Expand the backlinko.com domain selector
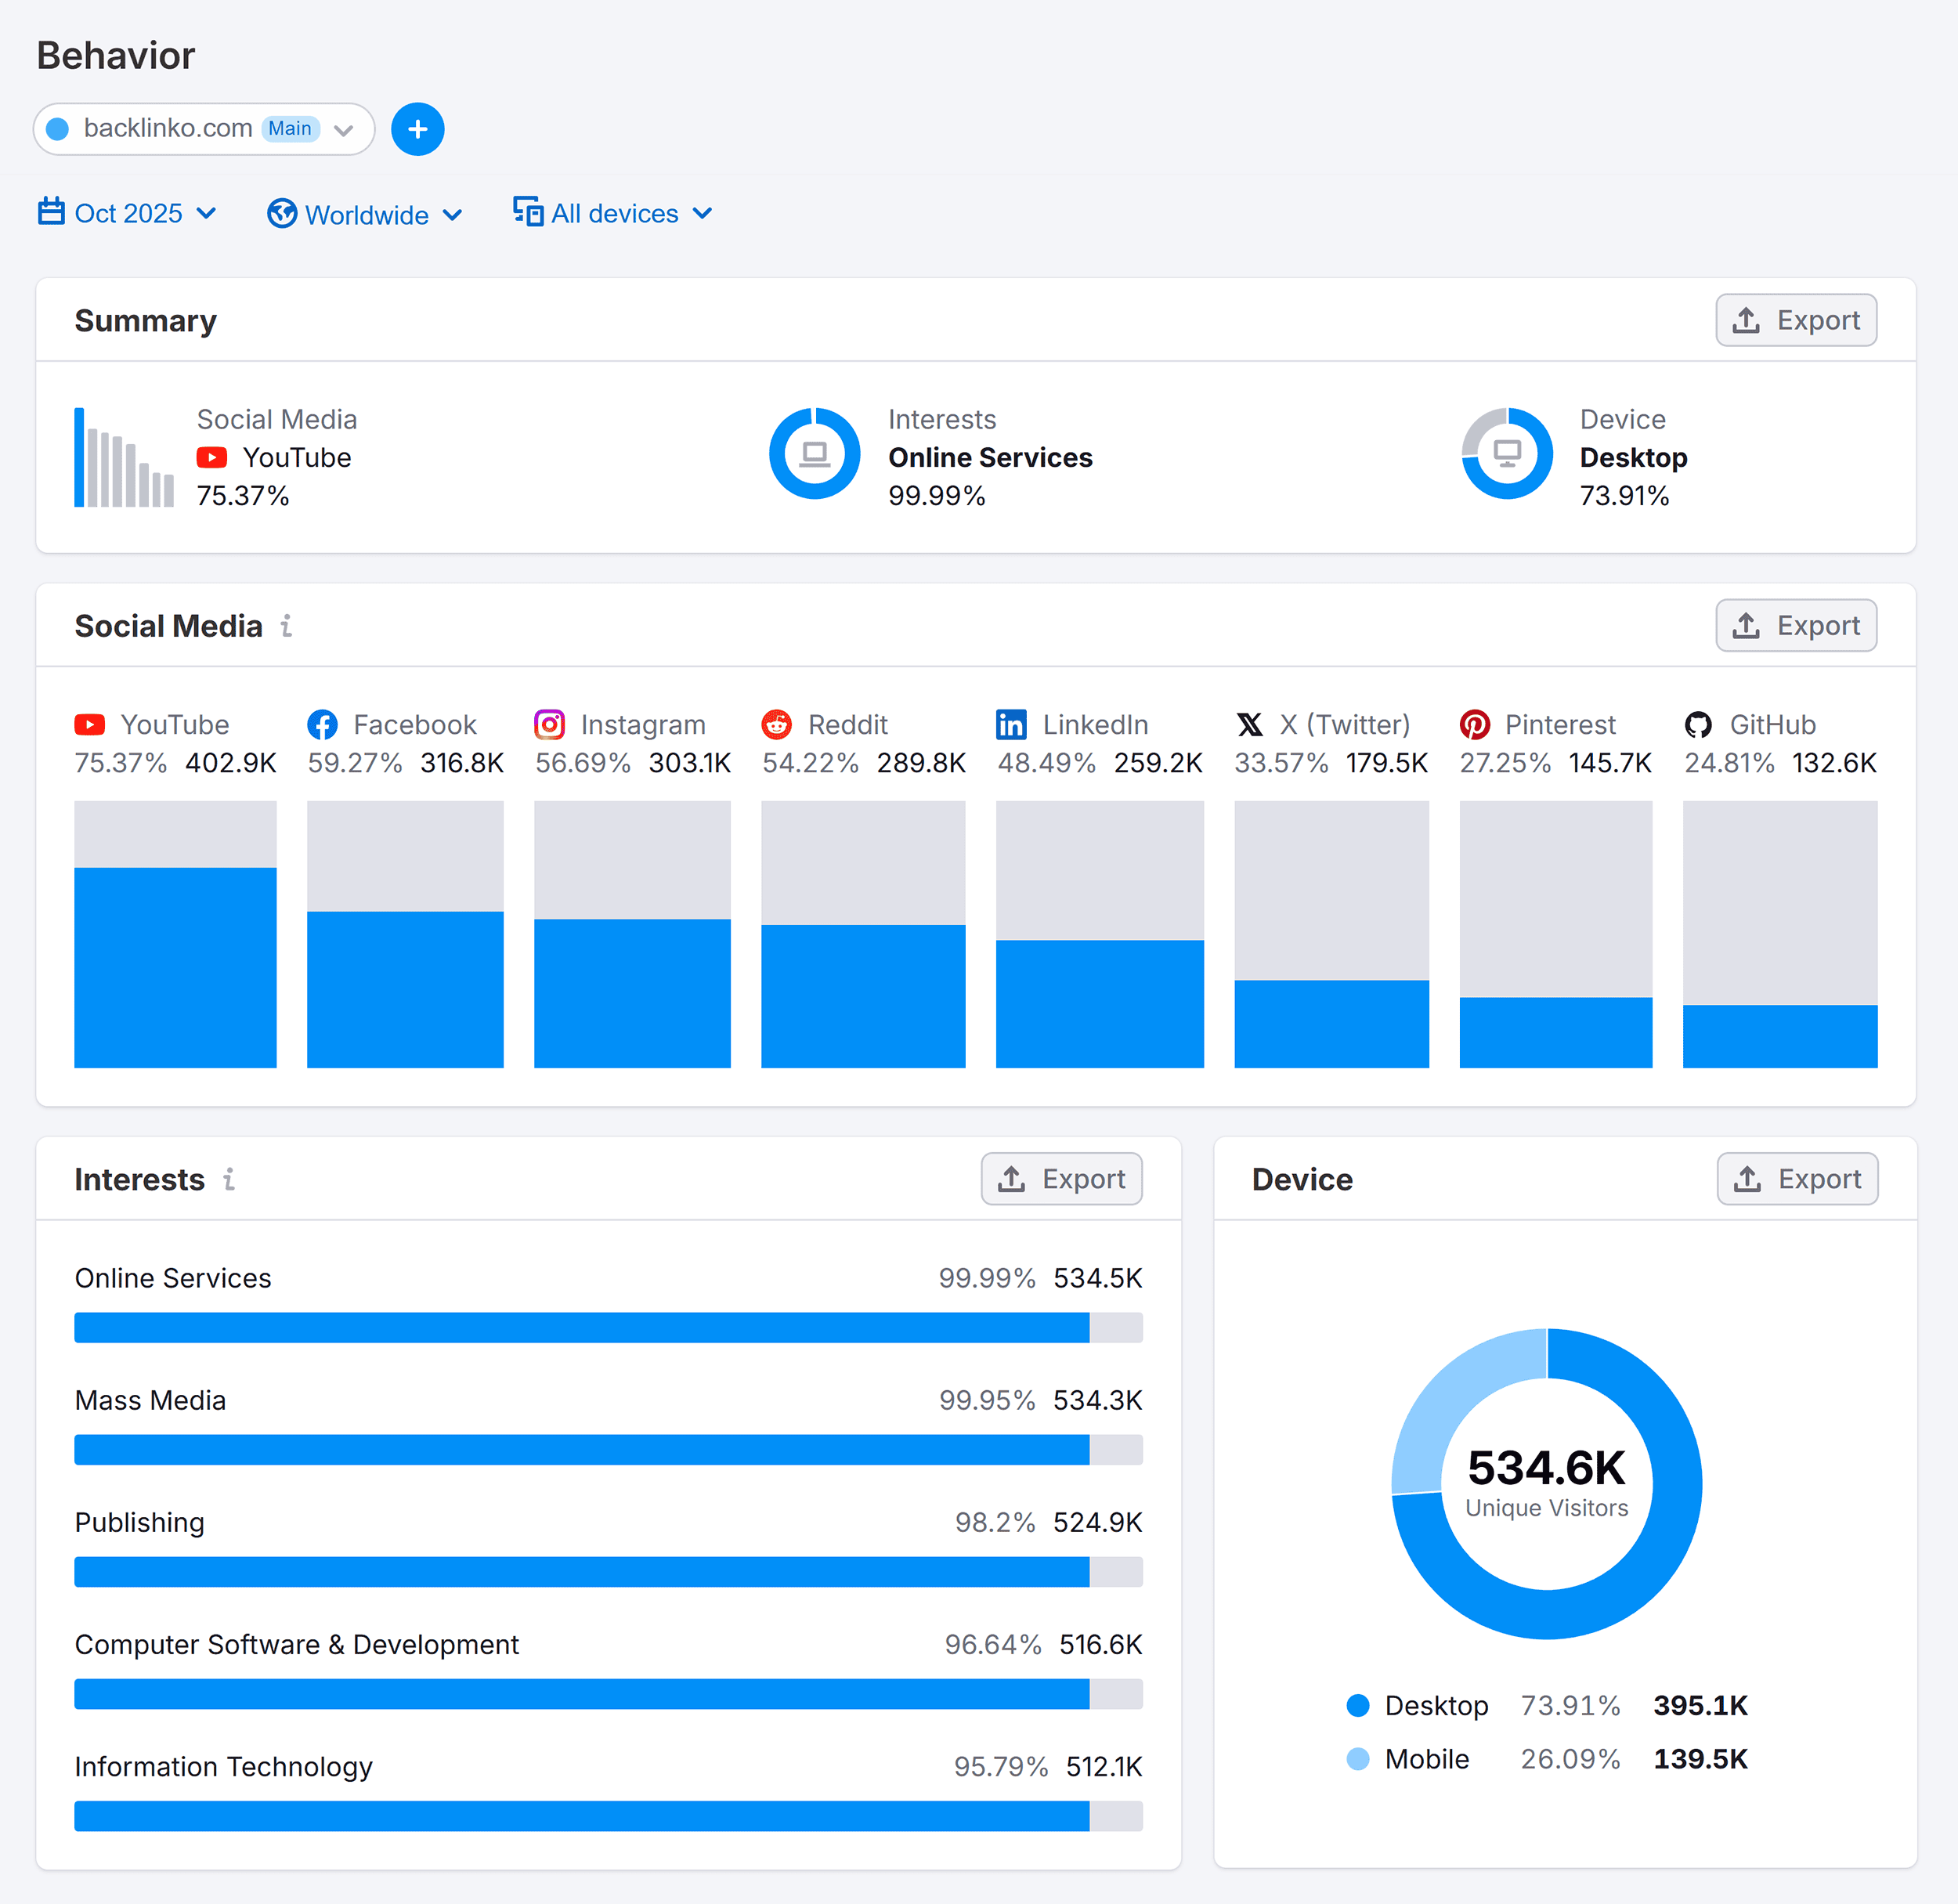The image size is (1958, 1904). (344, 129)
